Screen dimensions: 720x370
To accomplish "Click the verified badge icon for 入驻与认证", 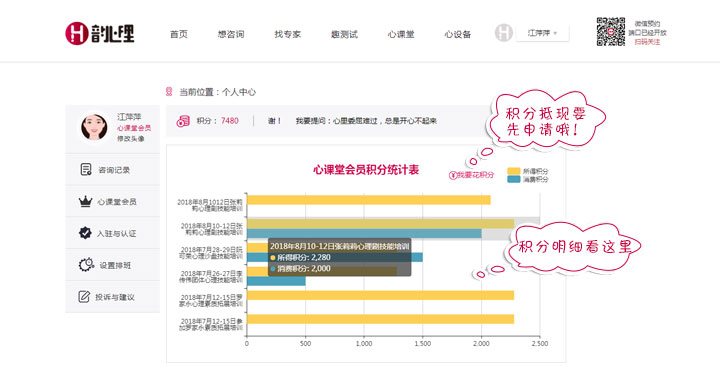I will click(85, 233).
